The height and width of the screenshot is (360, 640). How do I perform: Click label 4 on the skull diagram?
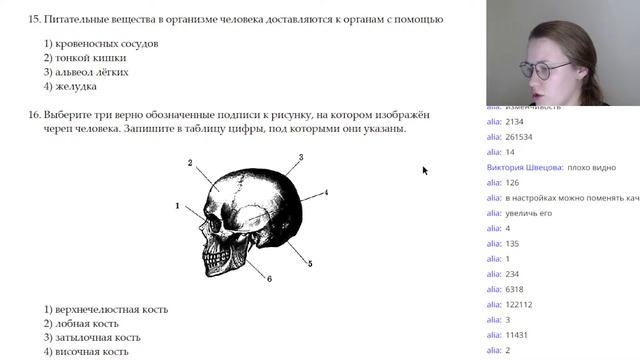pyautogui.click(x=326, y=192)
